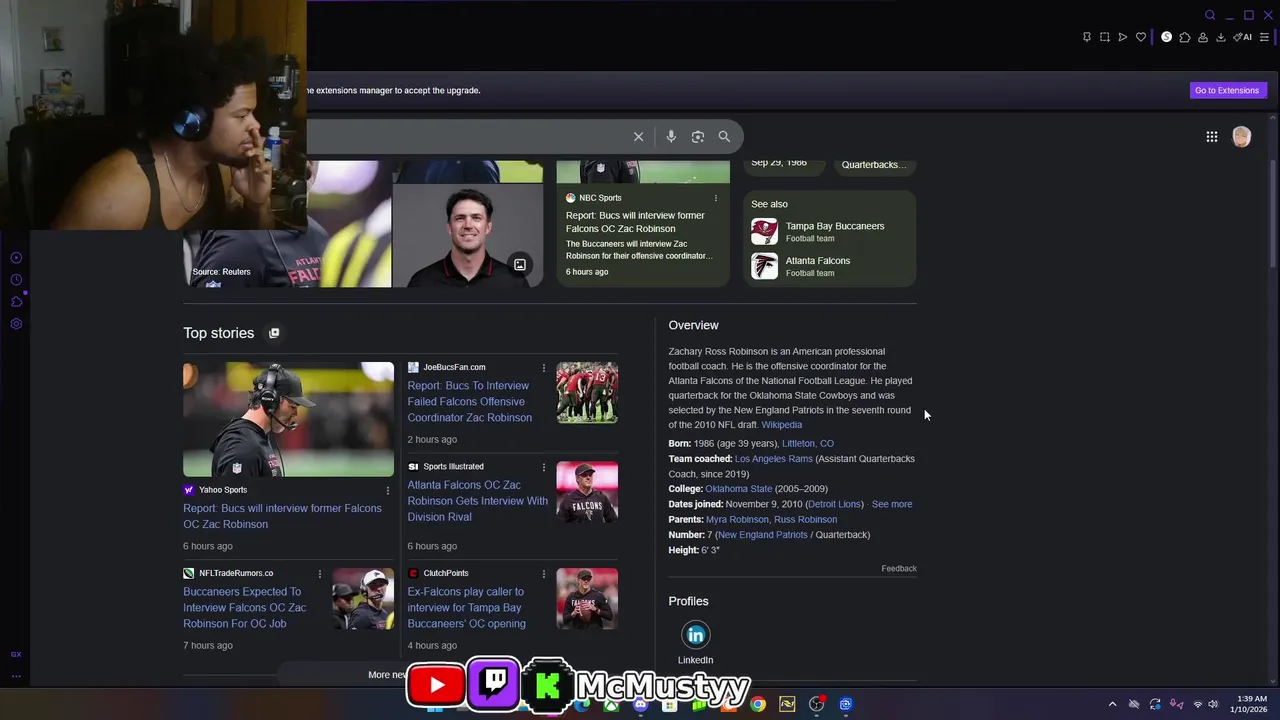Click Oklahoma State college link

[739, 489]
